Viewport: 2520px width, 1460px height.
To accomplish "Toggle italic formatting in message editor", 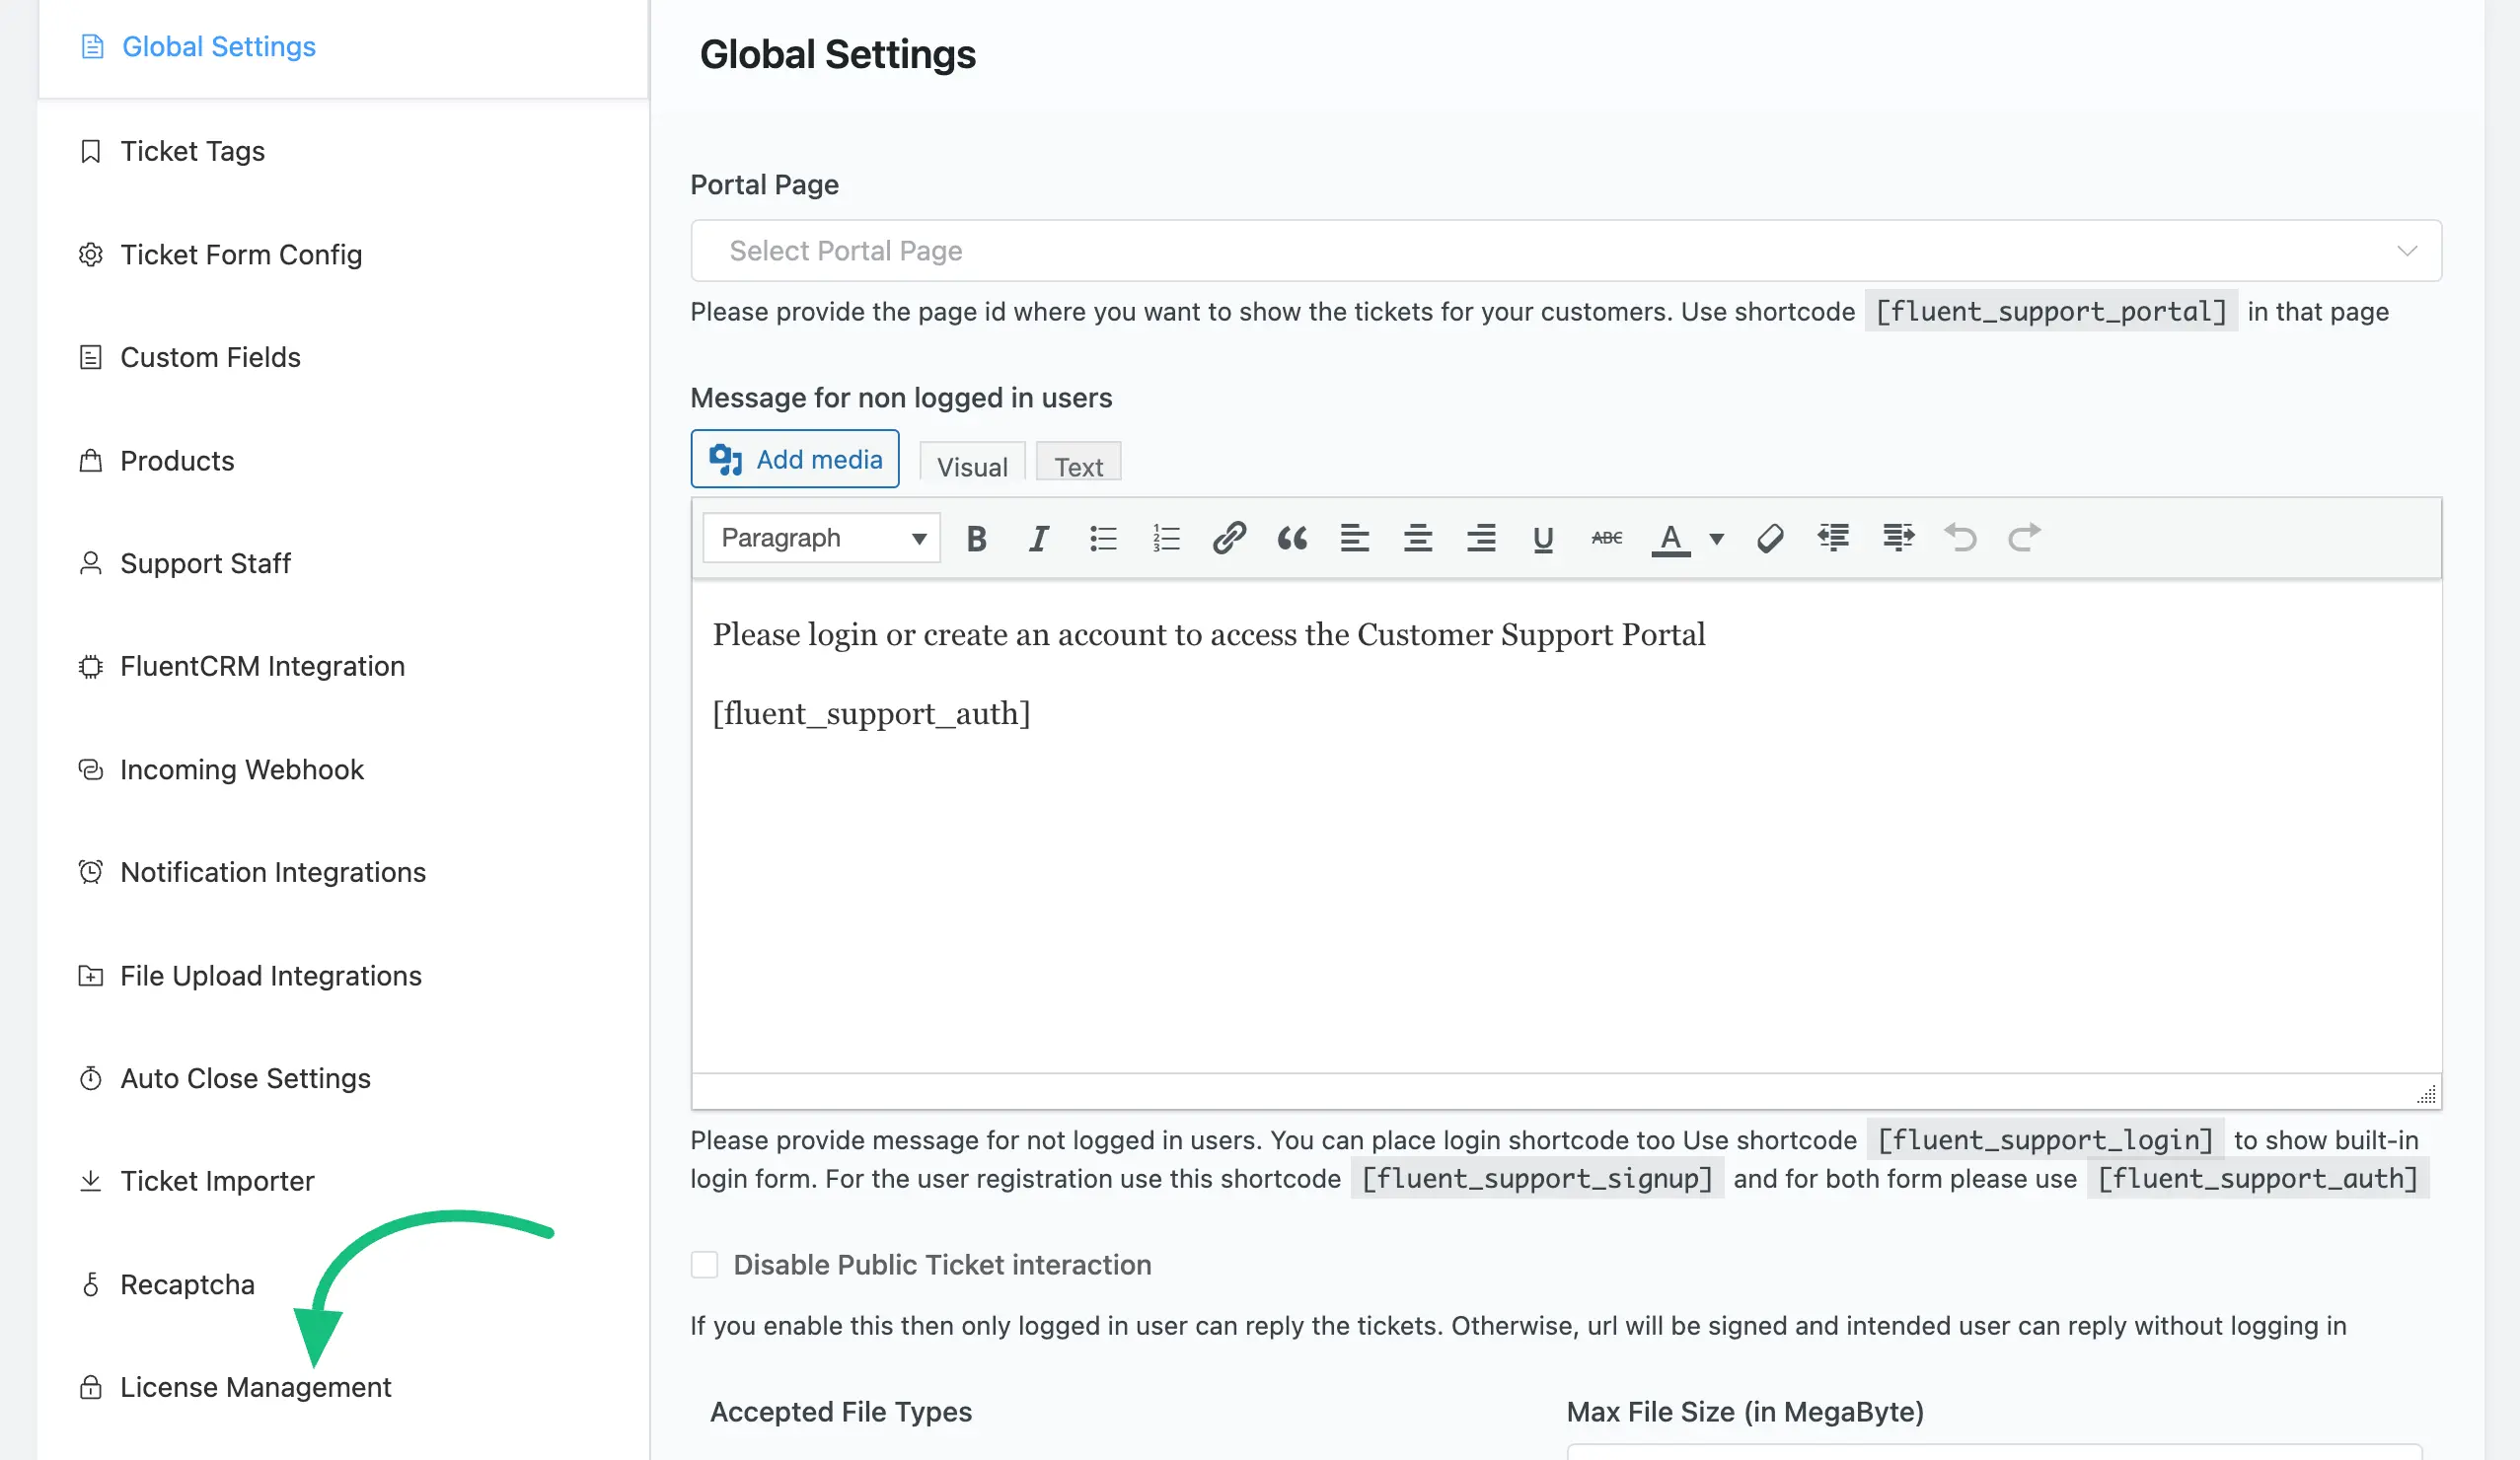I will (1038, 537).
